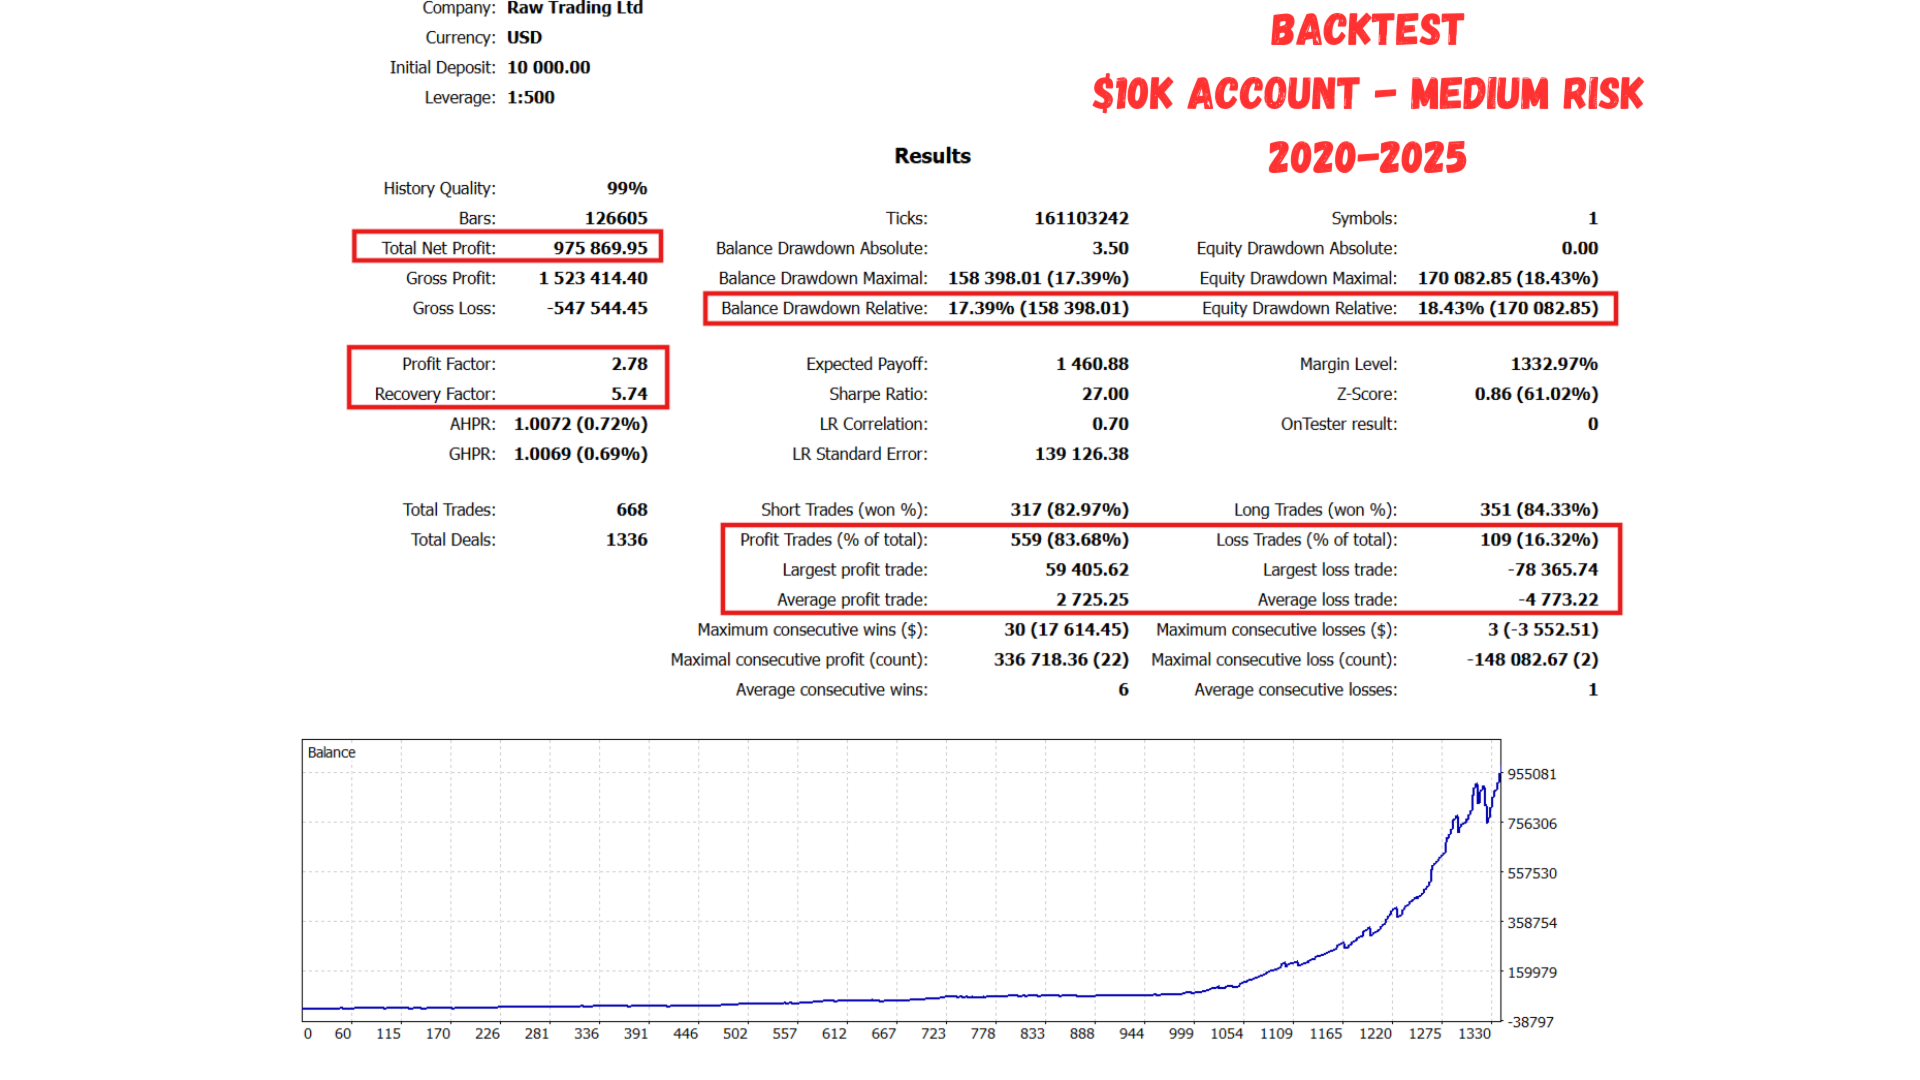The height and width of the screenshot is (1080, 1920).
Task: Select the 999 x-axis tick label
Action: (1181, 1034)
